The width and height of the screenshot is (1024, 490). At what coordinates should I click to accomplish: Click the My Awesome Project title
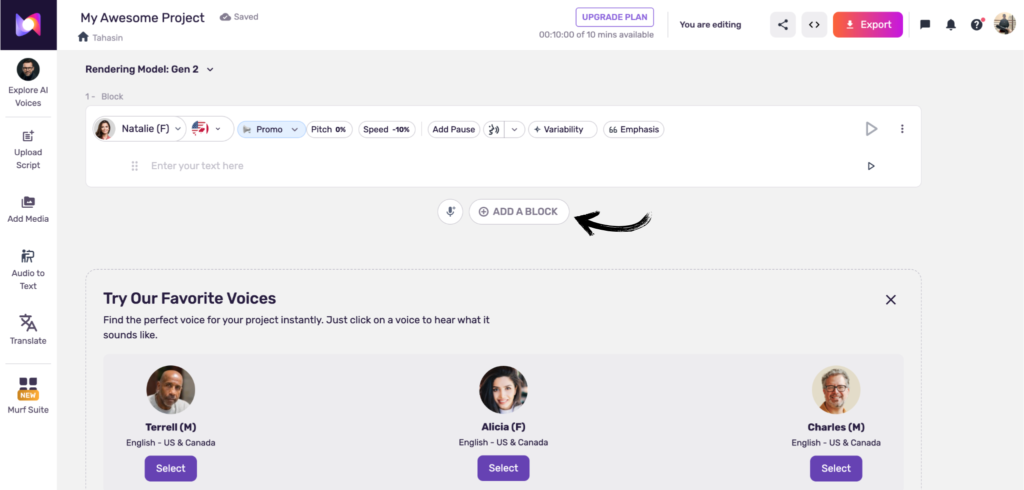142,18
